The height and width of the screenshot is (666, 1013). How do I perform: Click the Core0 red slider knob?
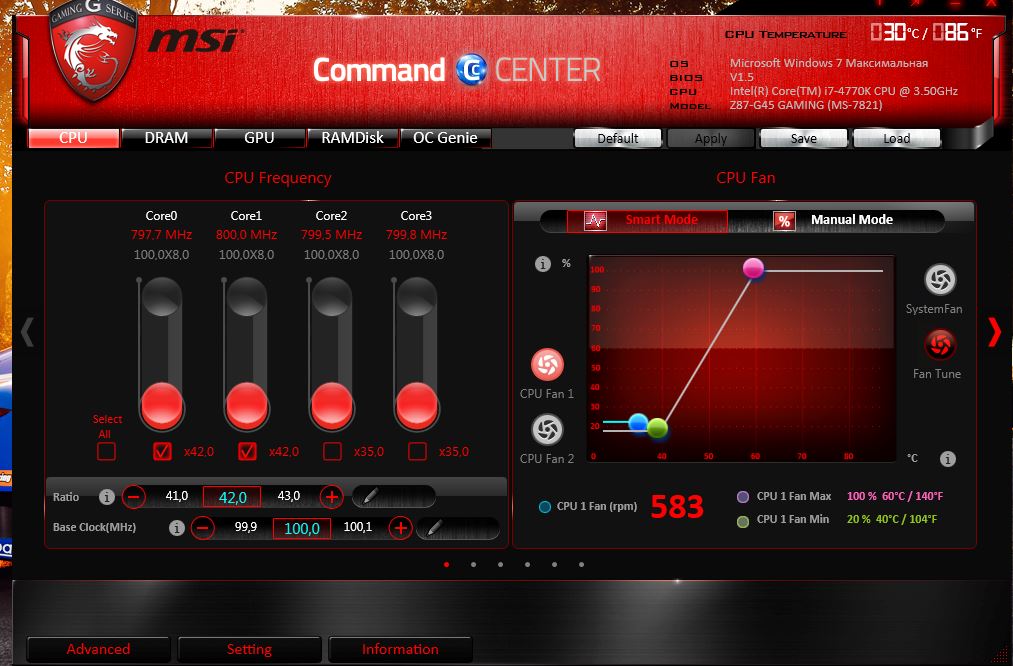pos(162,405)
